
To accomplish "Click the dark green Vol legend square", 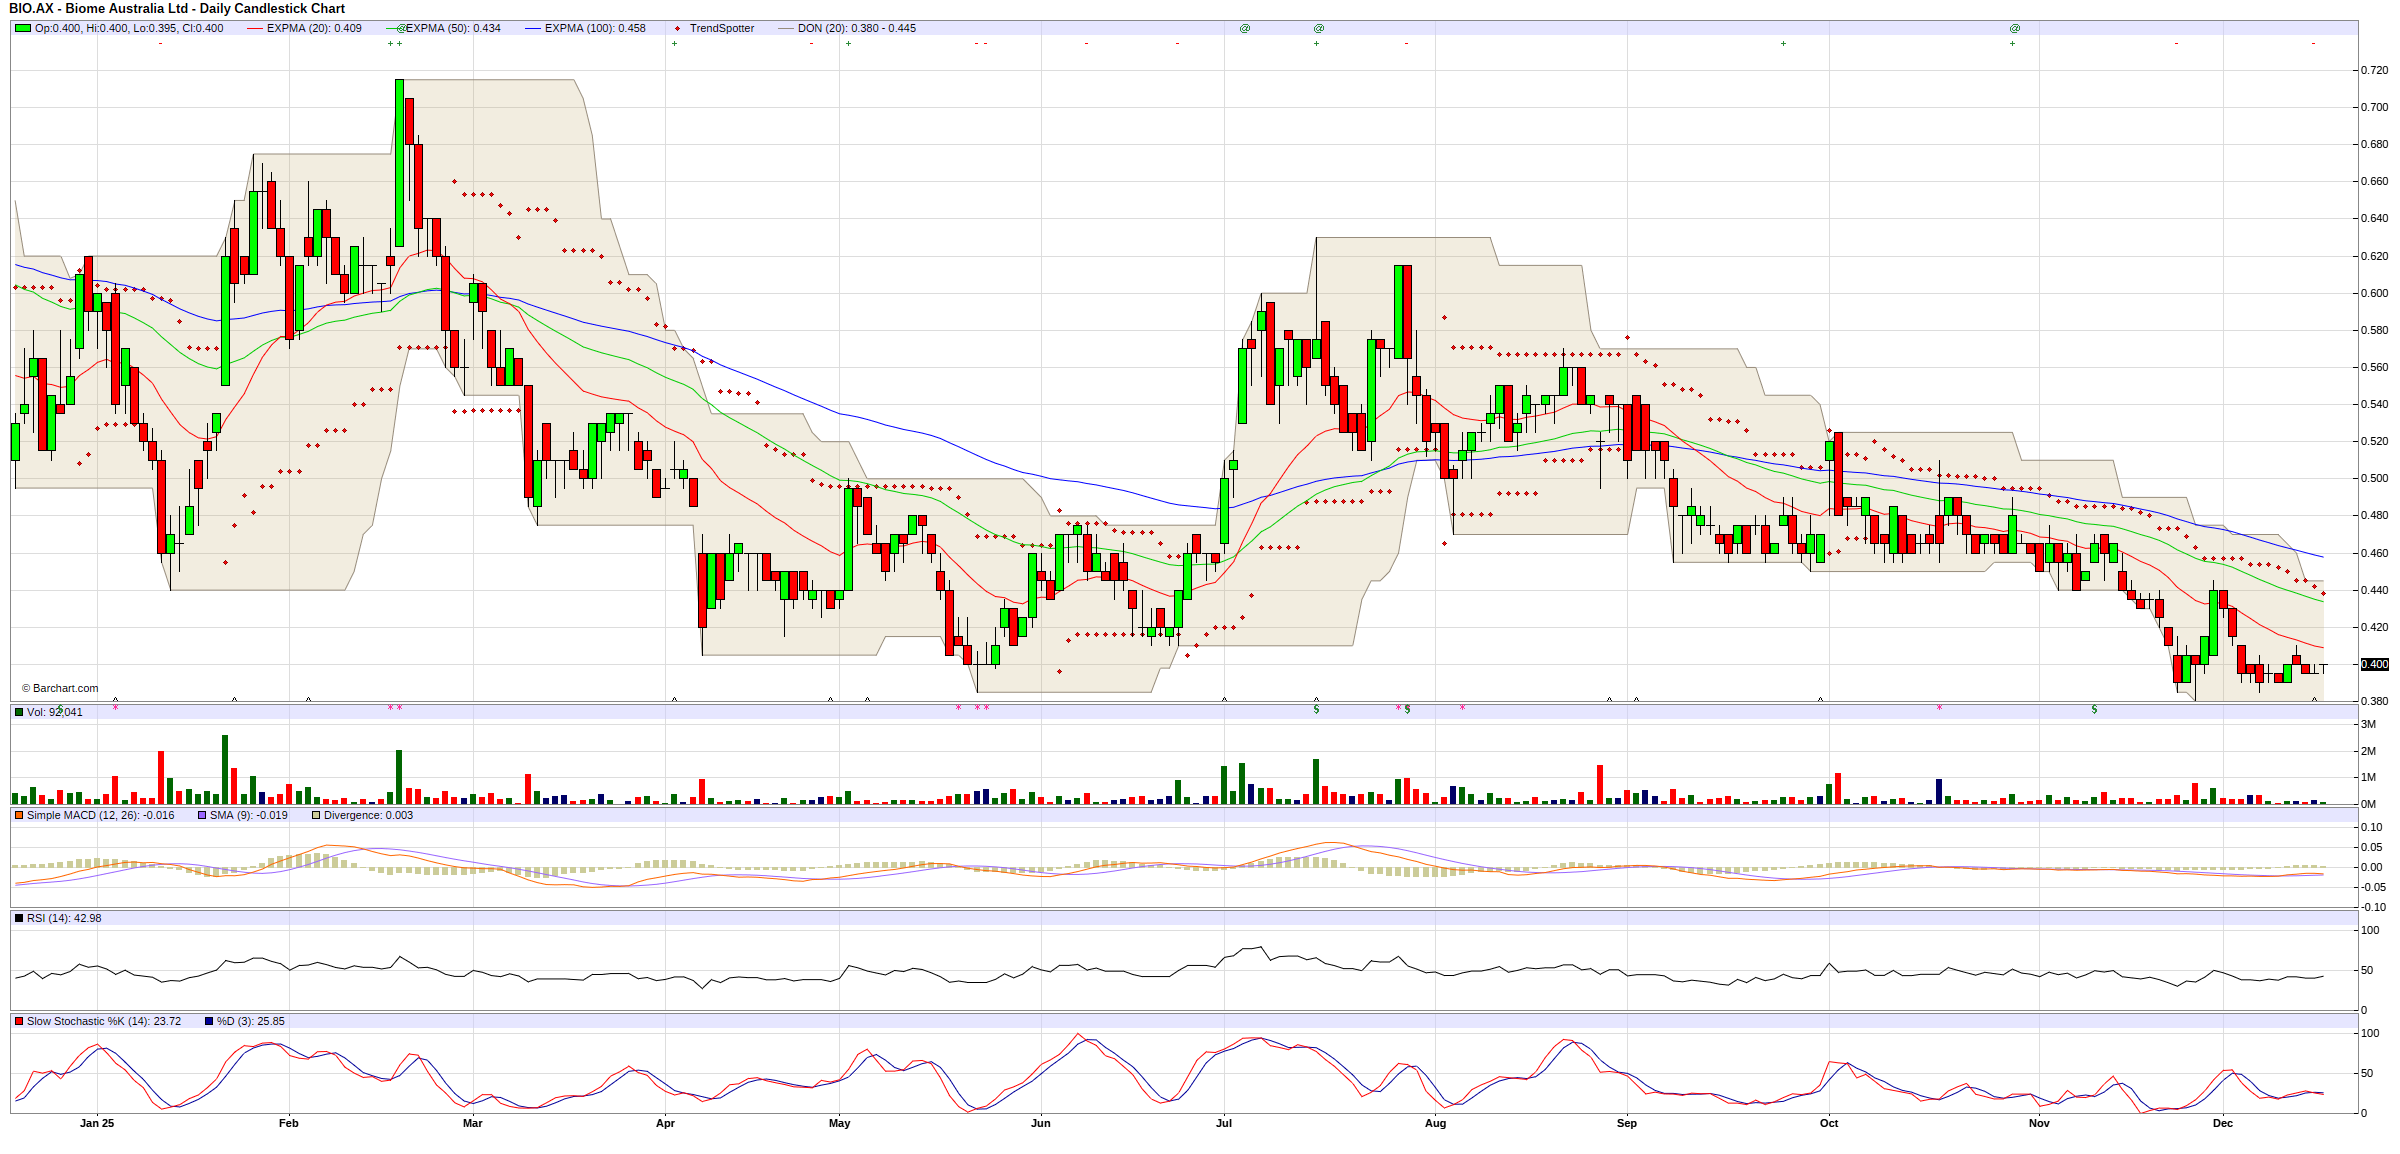I will (x=19, y=712).
